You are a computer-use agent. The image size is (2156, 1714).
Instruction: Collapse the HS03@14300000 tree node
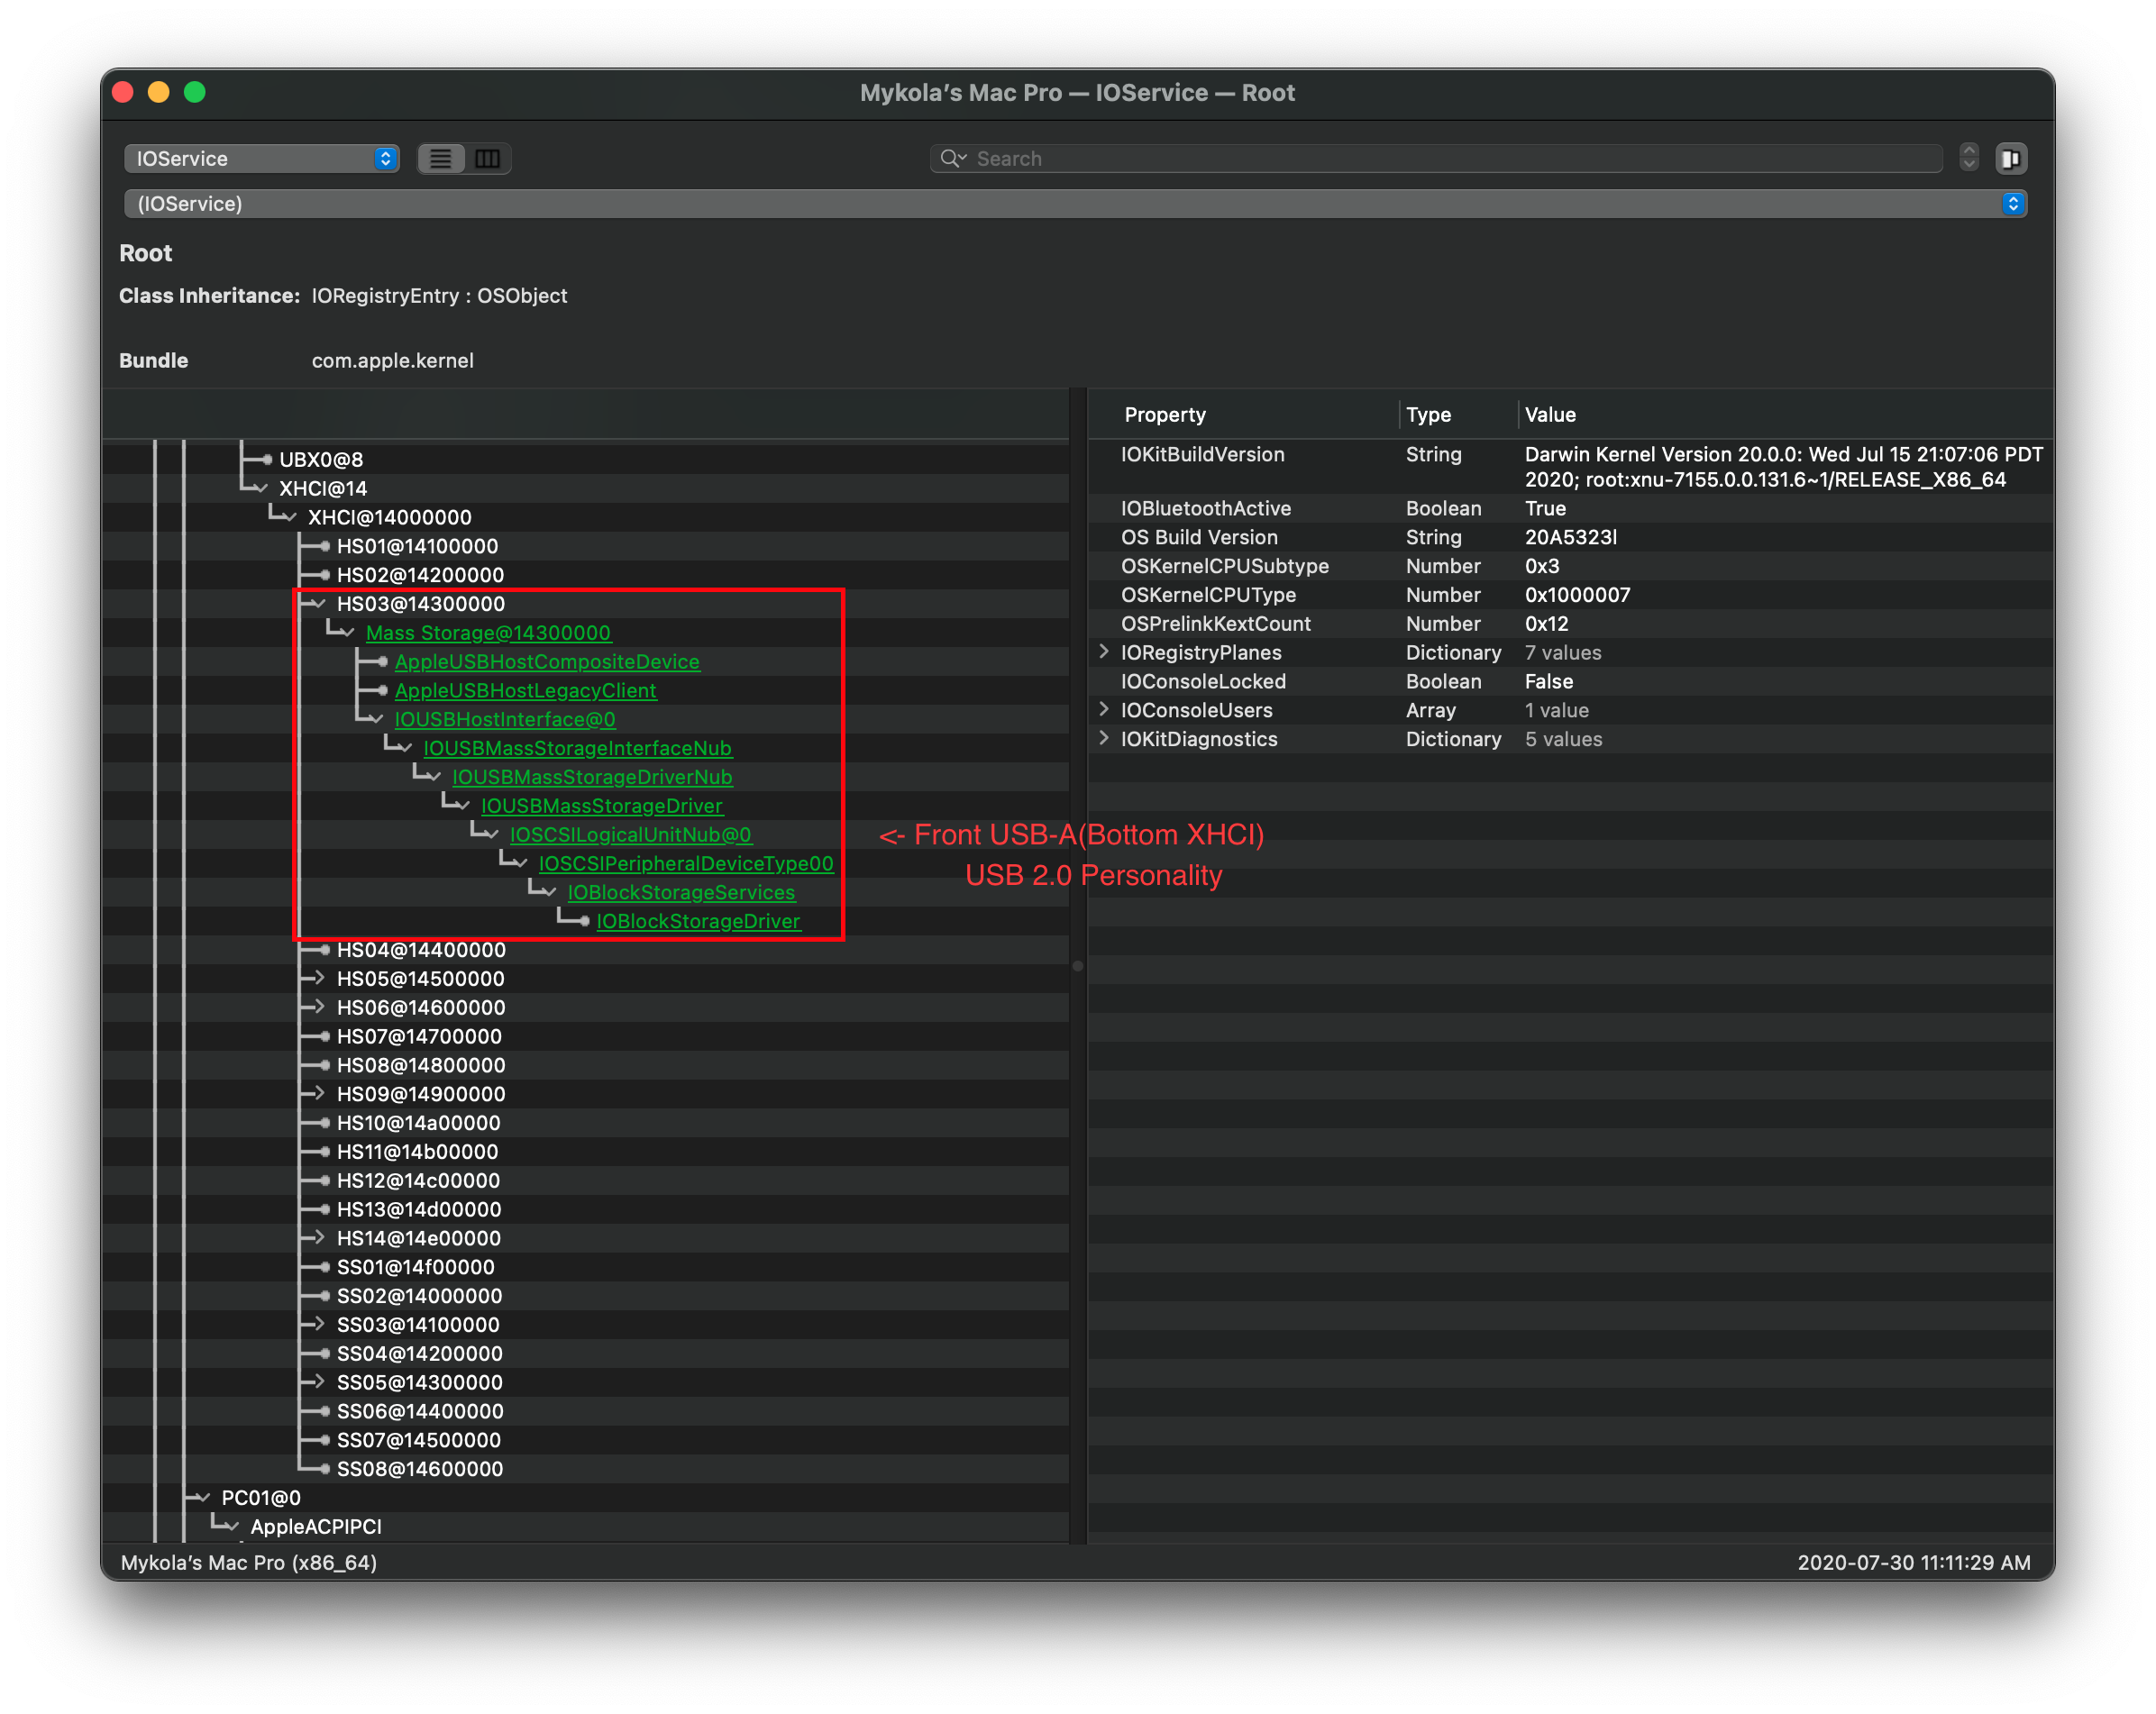320,603
